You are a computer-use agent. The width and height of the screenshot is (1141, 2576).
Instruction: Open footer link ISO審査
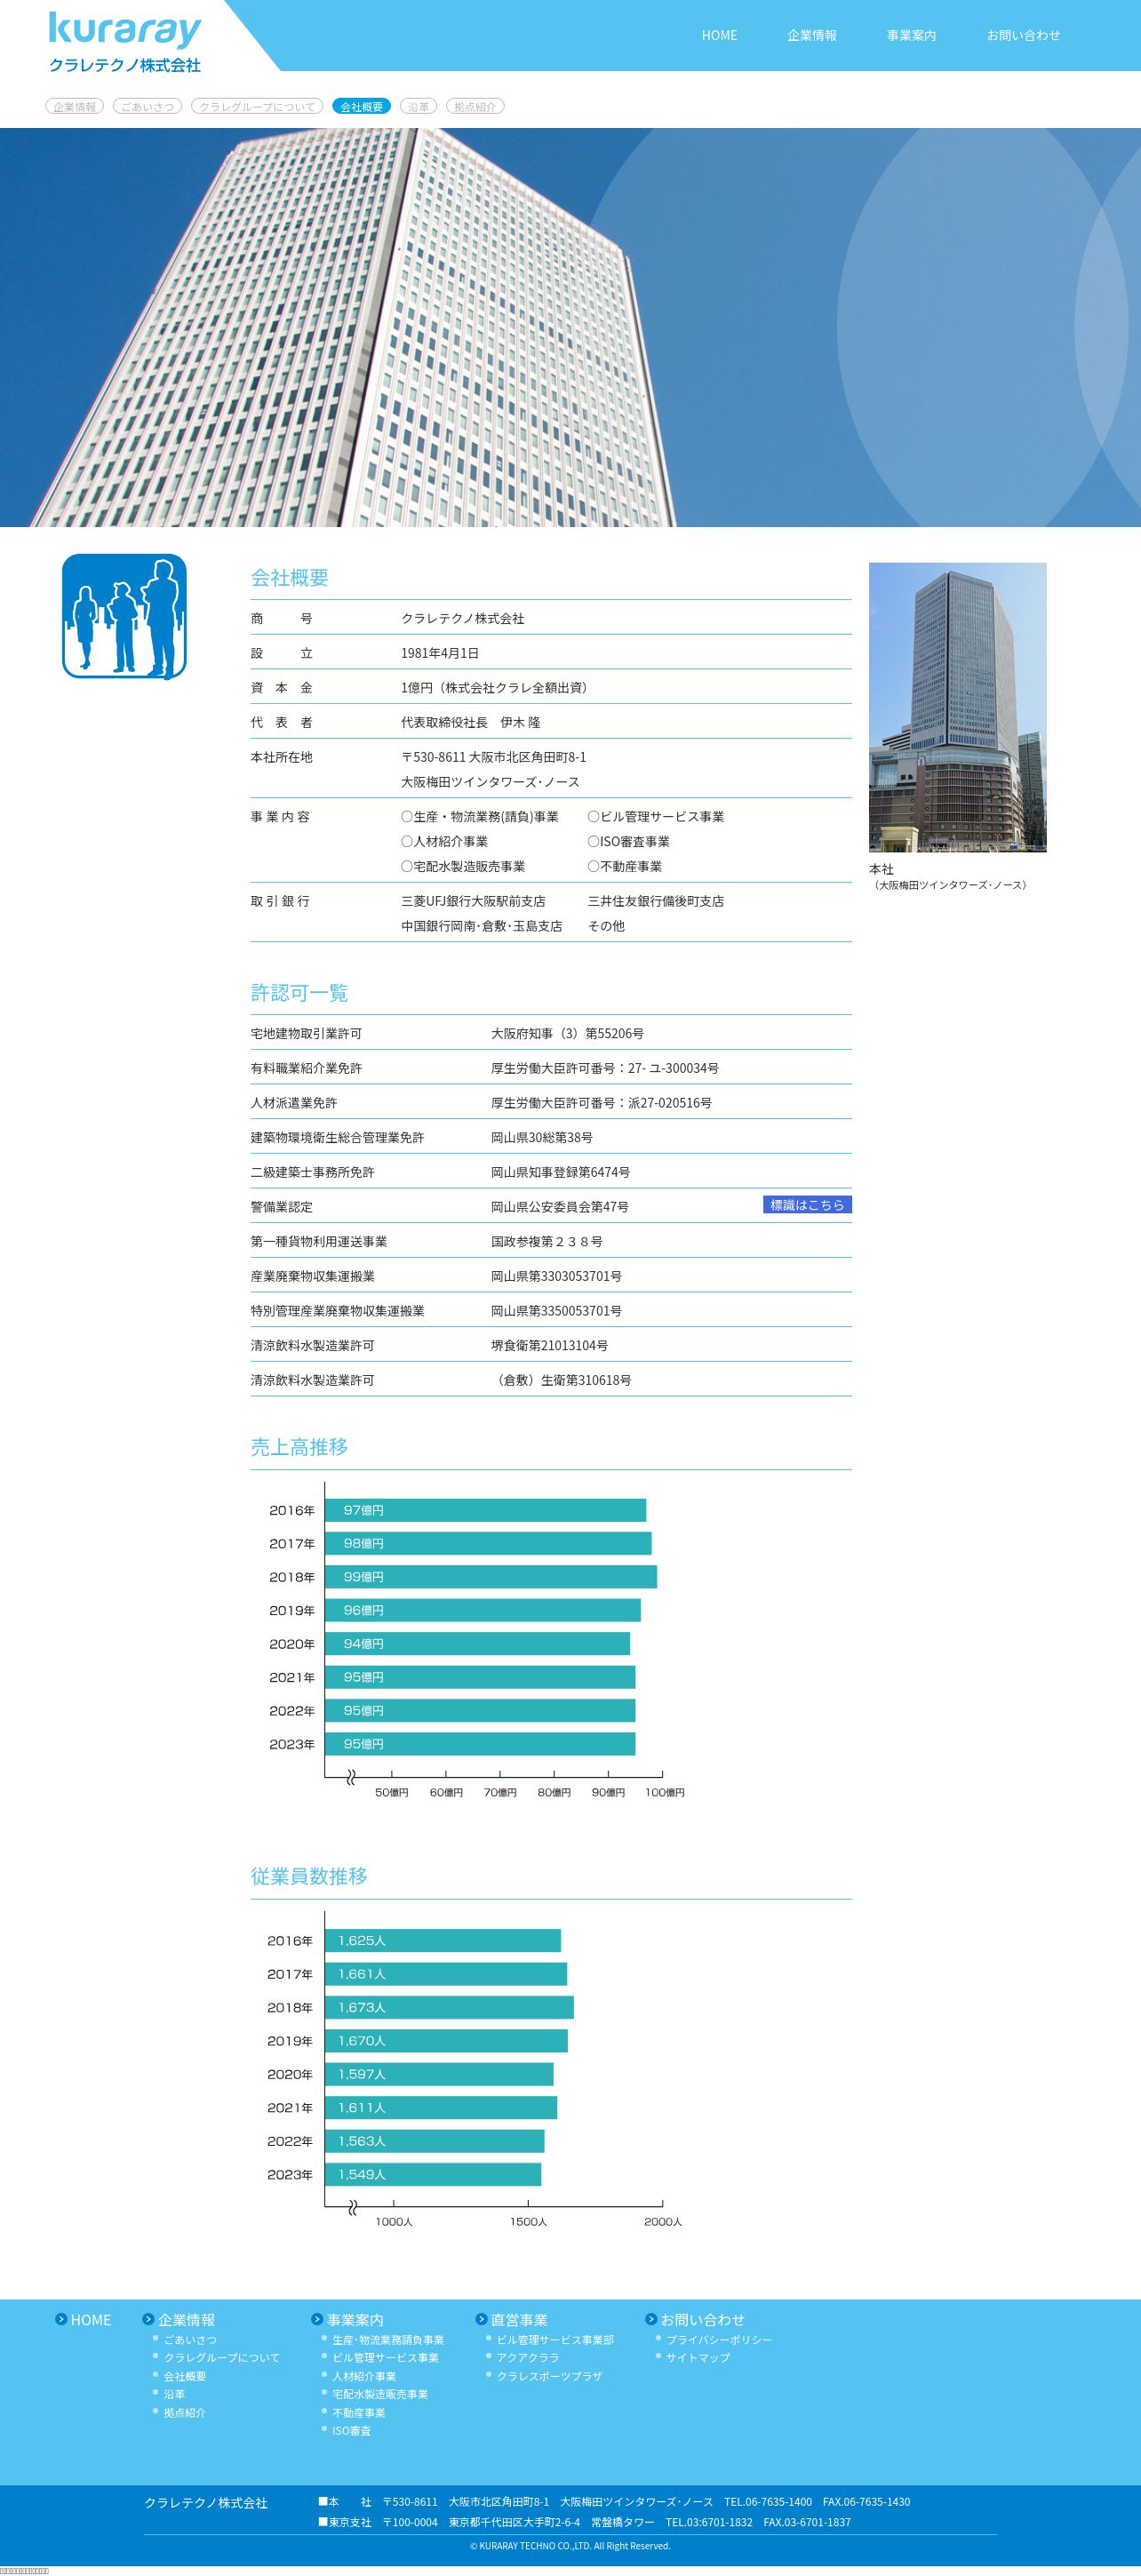(x=351, y=2431)
